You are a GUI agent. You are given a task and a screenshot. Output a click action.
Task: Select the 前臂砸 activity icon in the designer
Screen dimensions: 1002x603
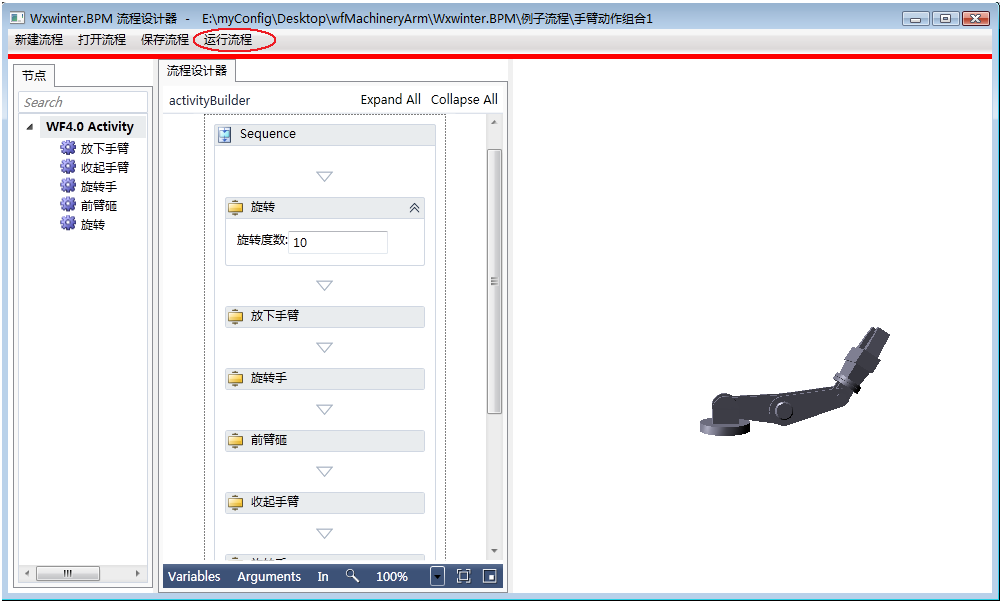[x=236, y=440]
